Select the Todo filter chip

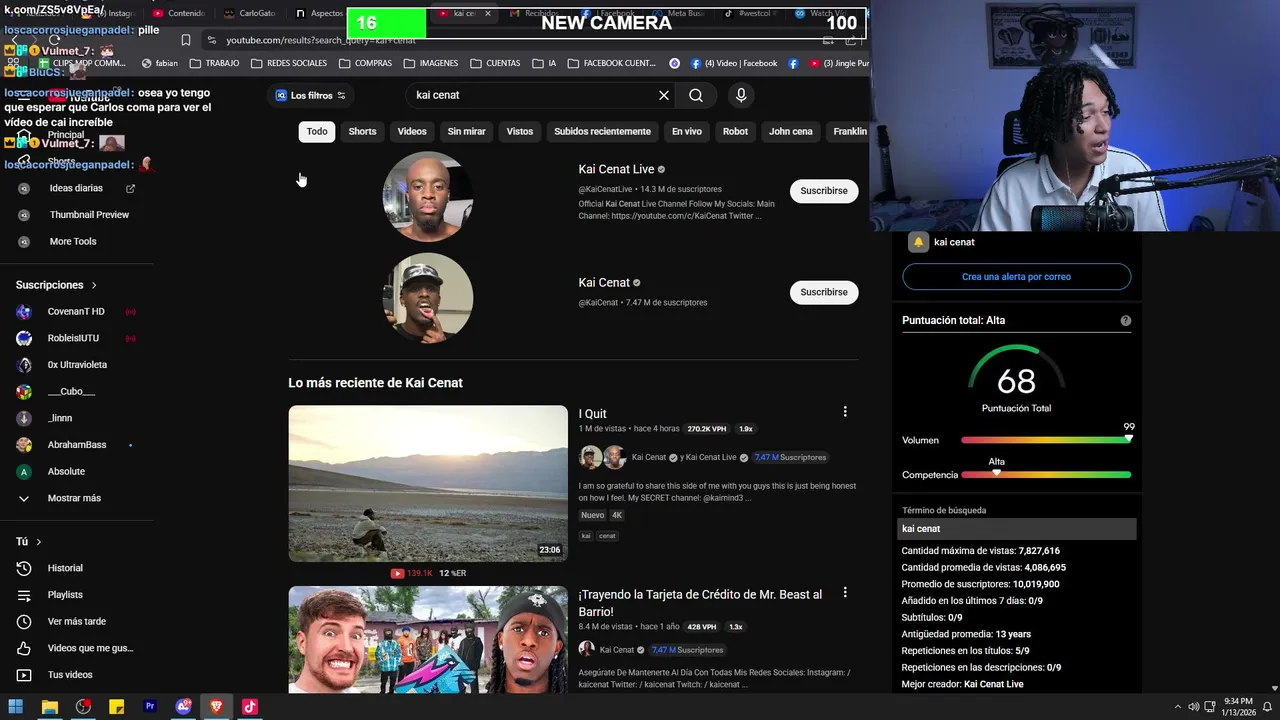(x=317, y=132)
